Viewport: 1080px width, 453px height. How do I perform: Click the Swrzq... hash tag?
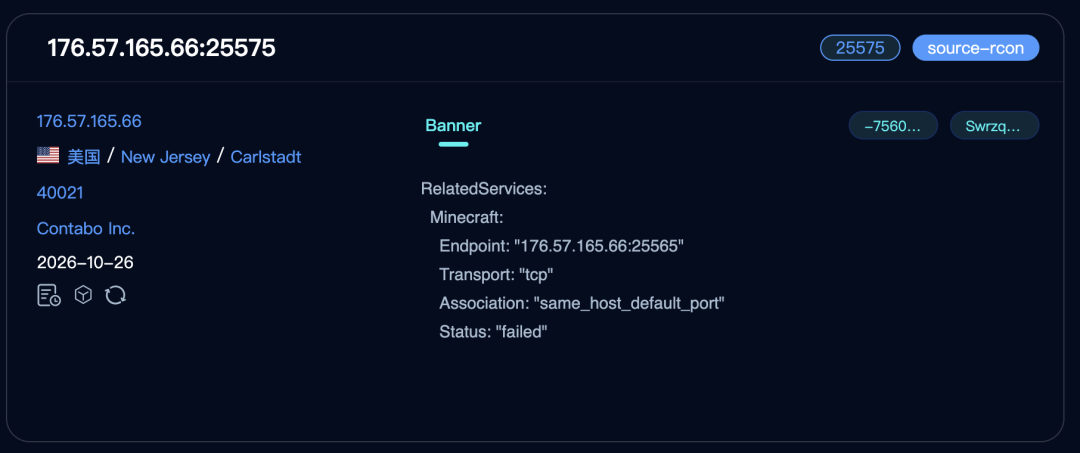994,125
